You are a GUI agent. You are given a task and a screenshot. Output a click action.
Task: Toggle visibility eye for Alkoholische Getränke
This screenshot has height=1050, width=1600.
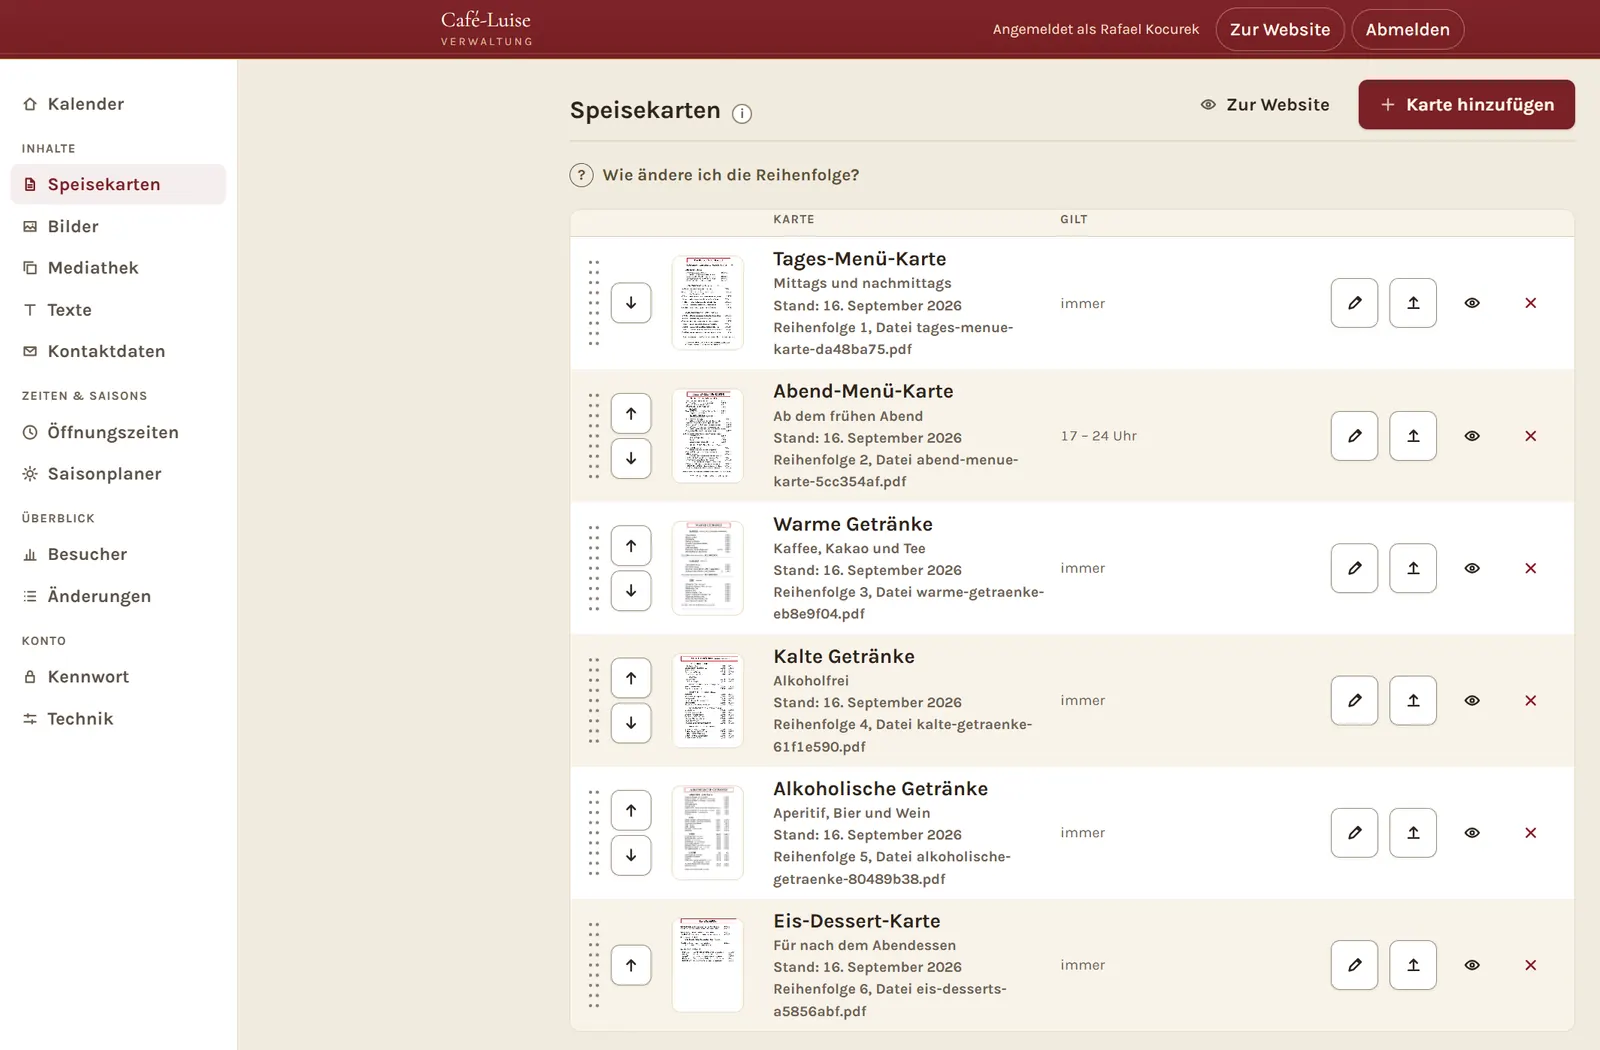click(1472, 833)
